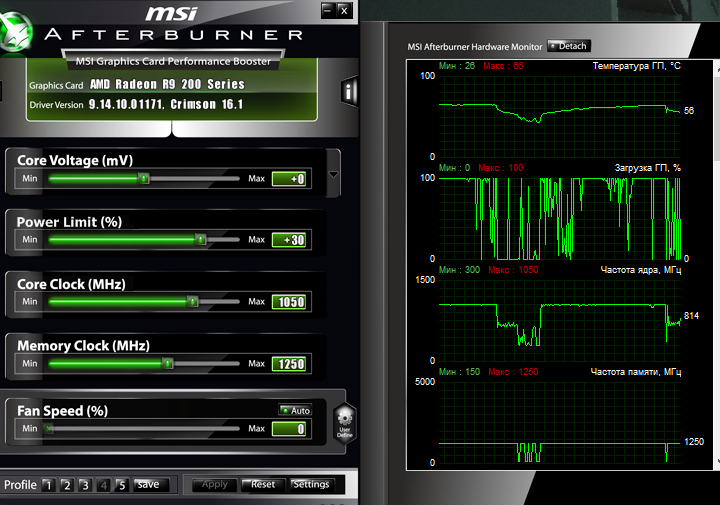The width and height of the screenshot is (720, 505).
Task: Load profile slot 2
Action: pos(67,485)
